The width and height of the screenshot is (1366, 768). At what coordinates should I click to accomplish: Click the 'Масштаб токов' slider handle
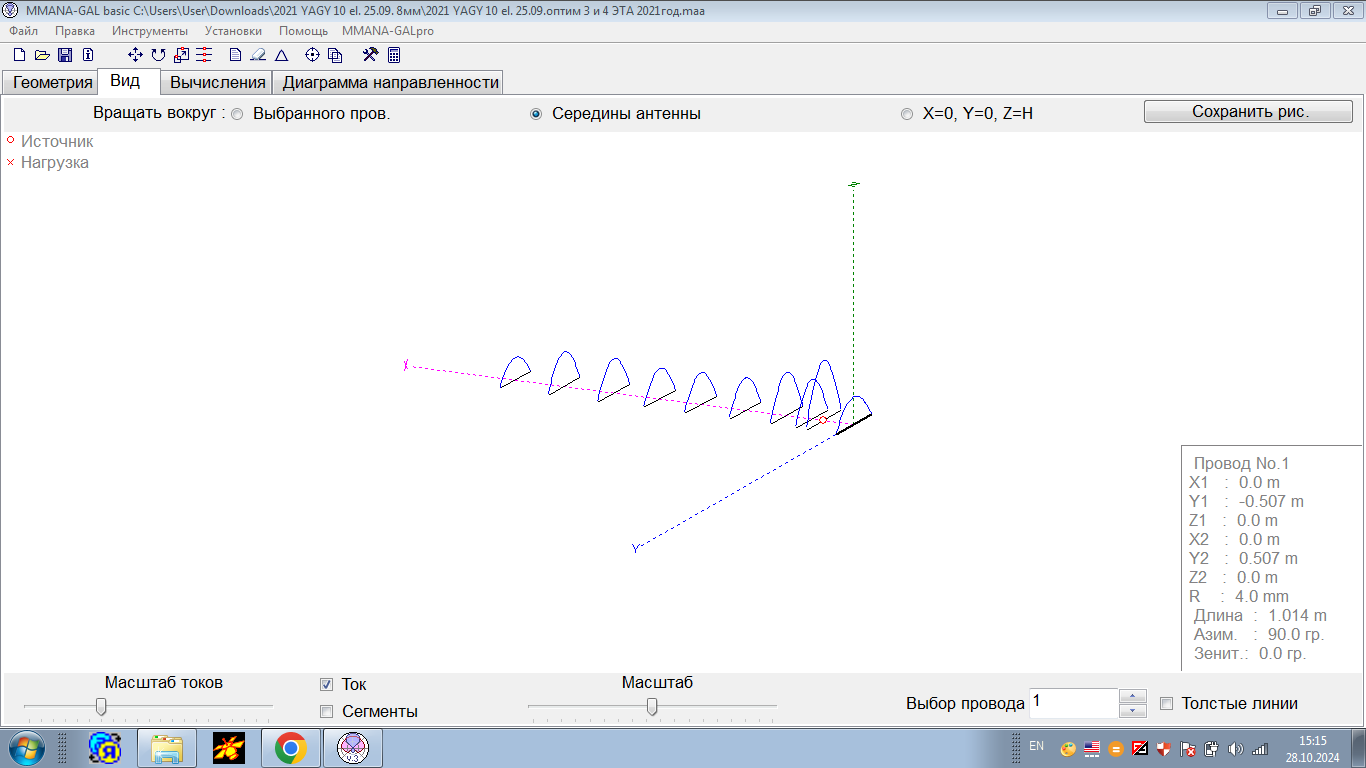tap(101, 707)
